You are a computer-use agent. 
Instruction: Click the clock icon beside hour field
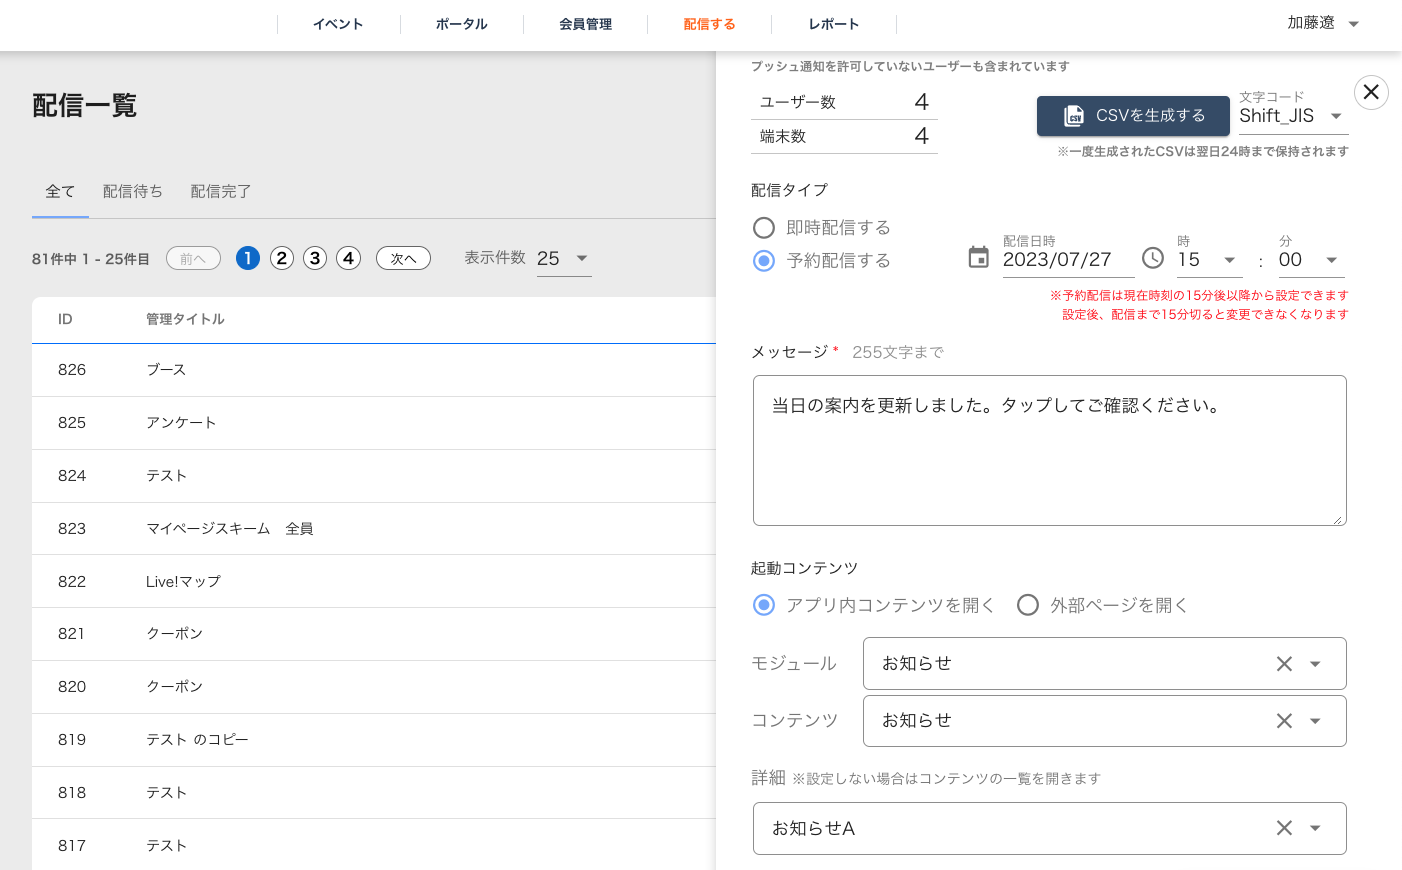1153,258
